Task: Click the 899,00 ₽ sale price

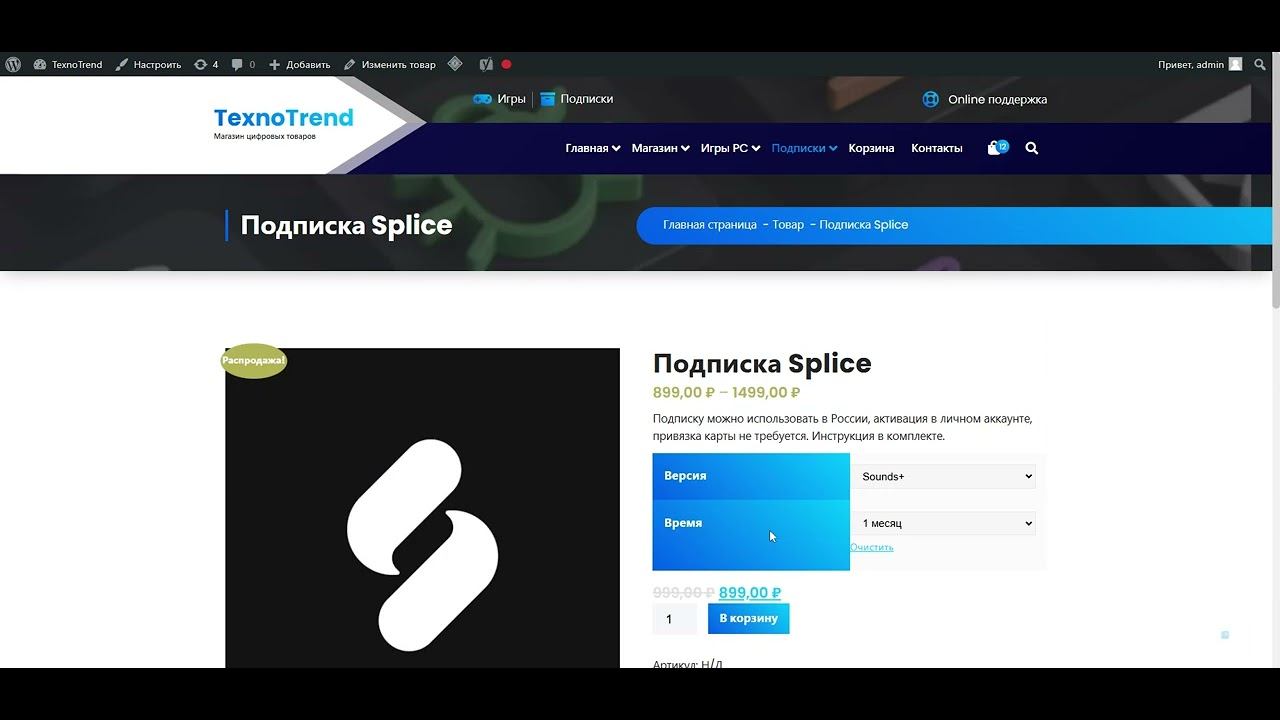Action: (x=750, y=593)
